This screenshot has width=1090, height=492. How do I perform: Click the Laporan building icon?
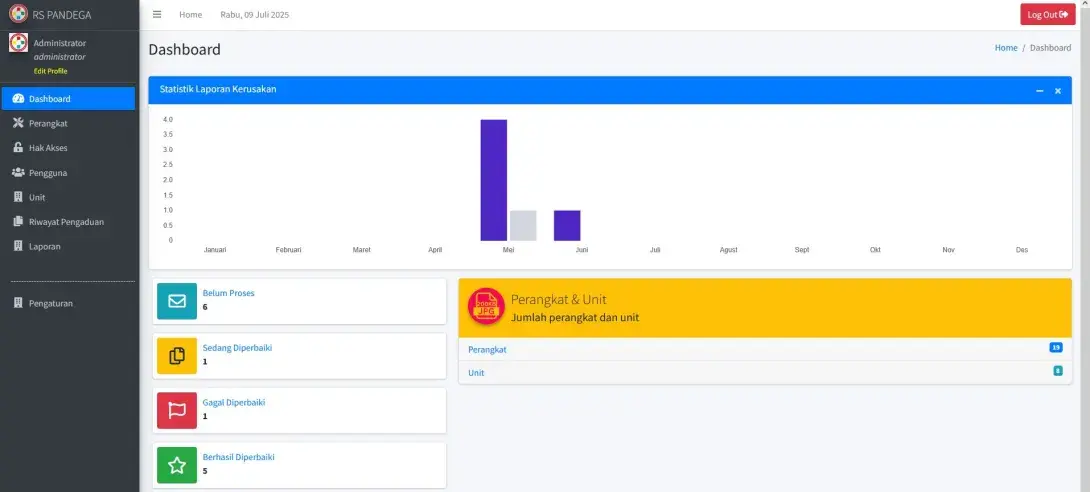(18, 246)
